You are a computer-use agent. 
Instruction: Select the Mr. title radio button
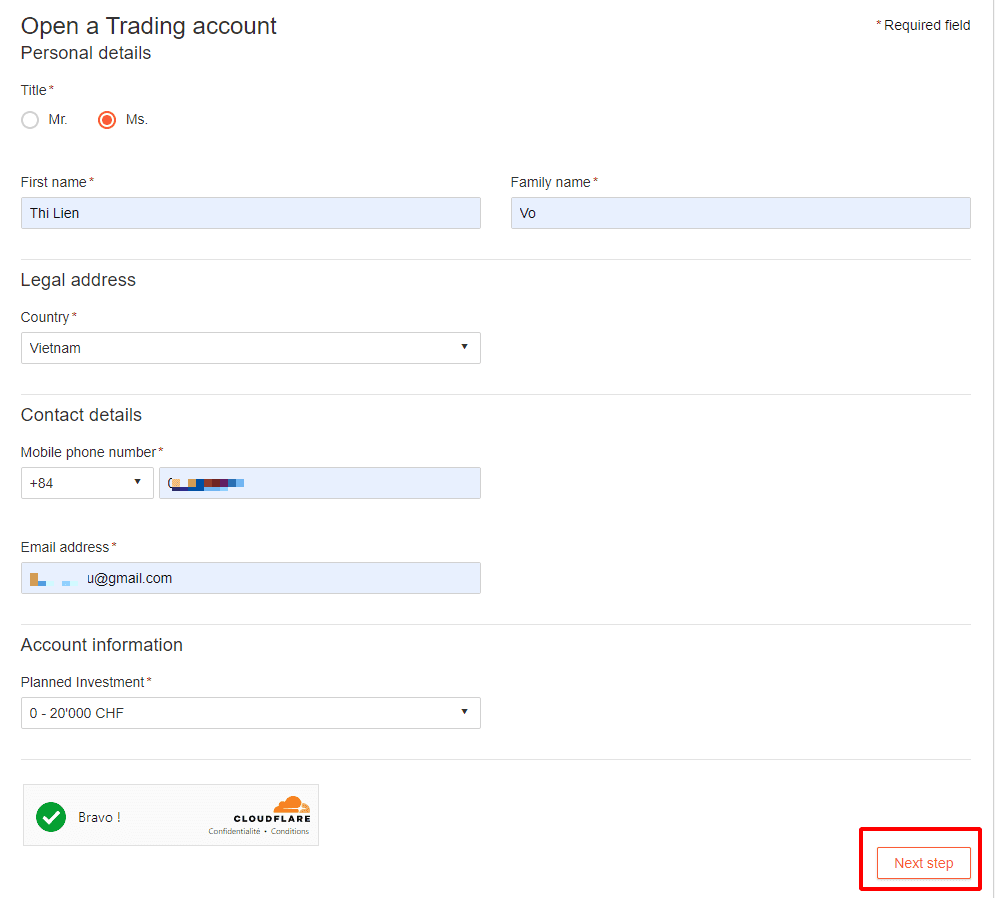click(30, 120)
